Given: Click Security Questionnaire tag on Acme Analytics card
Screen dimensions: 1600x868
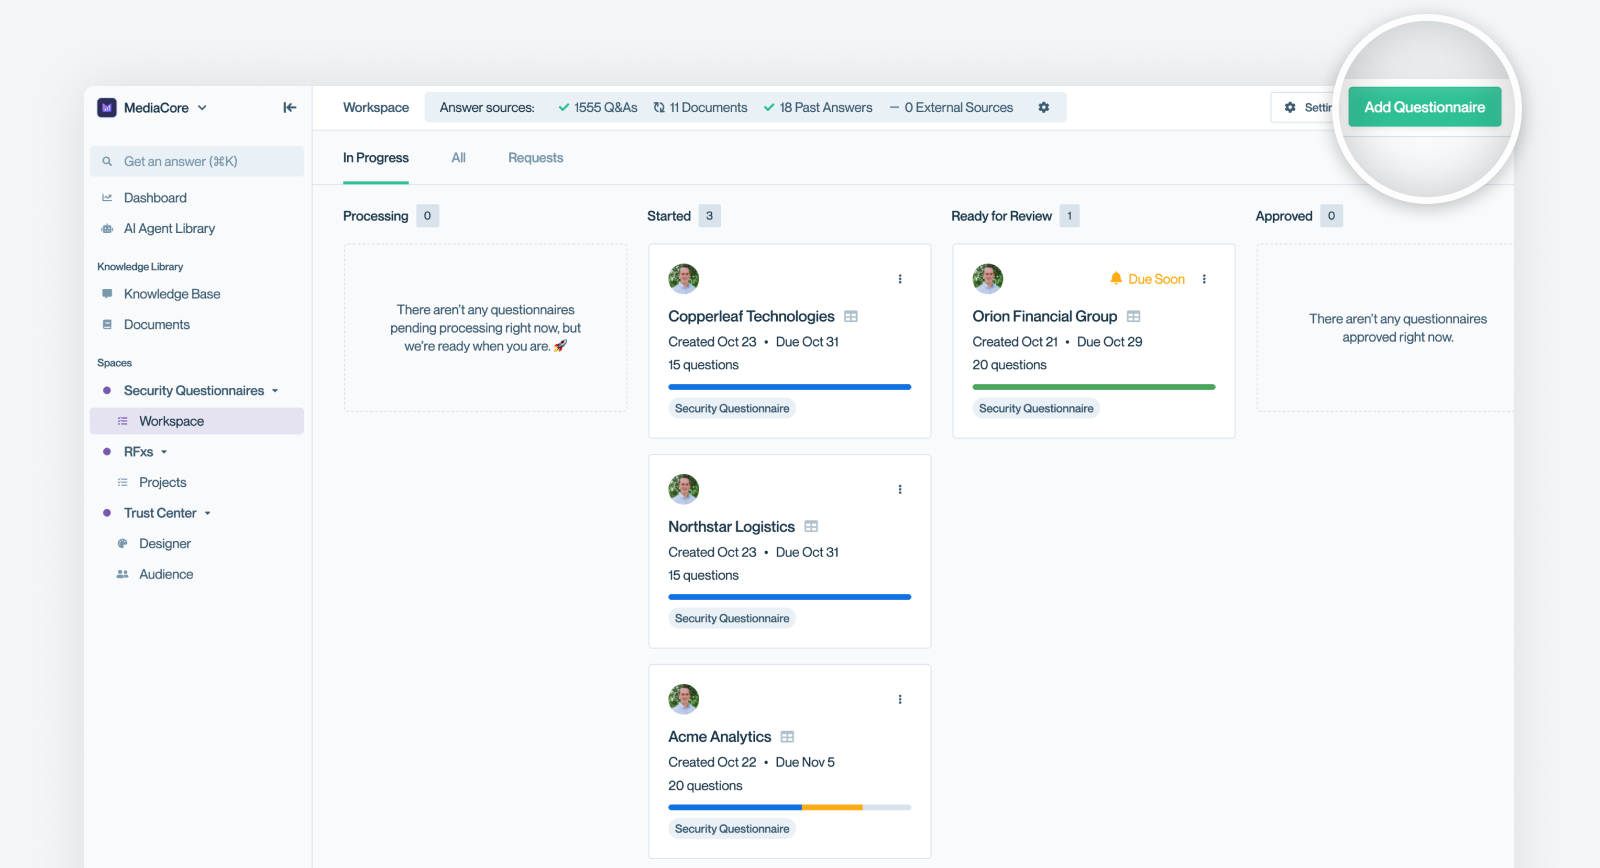Looking at the screenshot, I should [x=732, y=828].
